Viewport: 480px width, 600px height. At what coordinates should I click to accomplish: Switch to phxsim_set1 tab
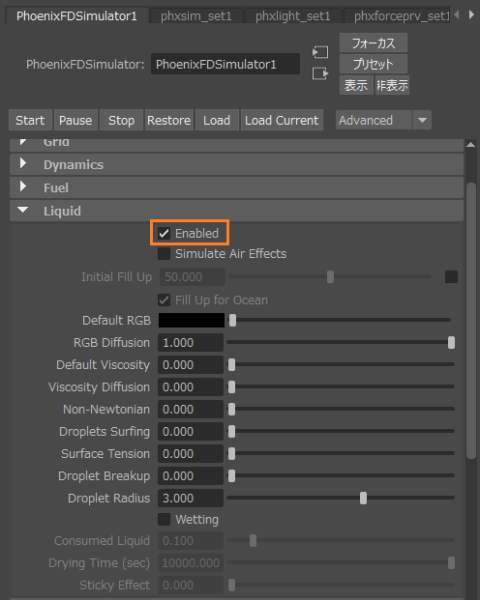click(196, 16)
